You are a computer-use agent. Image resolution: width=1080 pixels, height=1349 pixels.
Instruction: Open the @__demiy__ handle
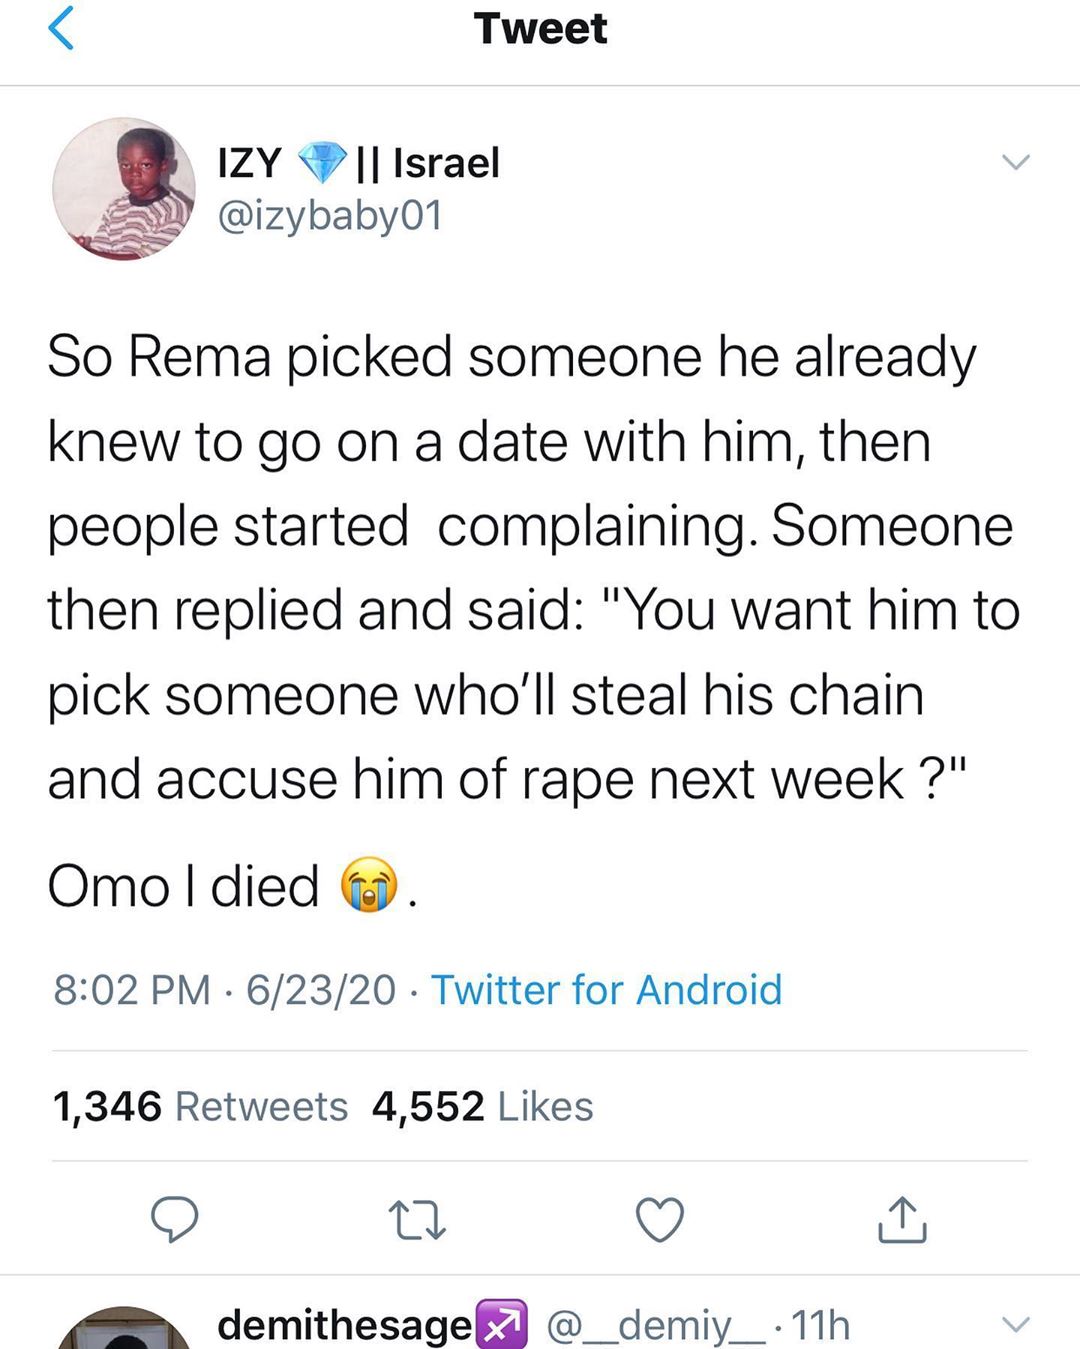pos(656,1326)
